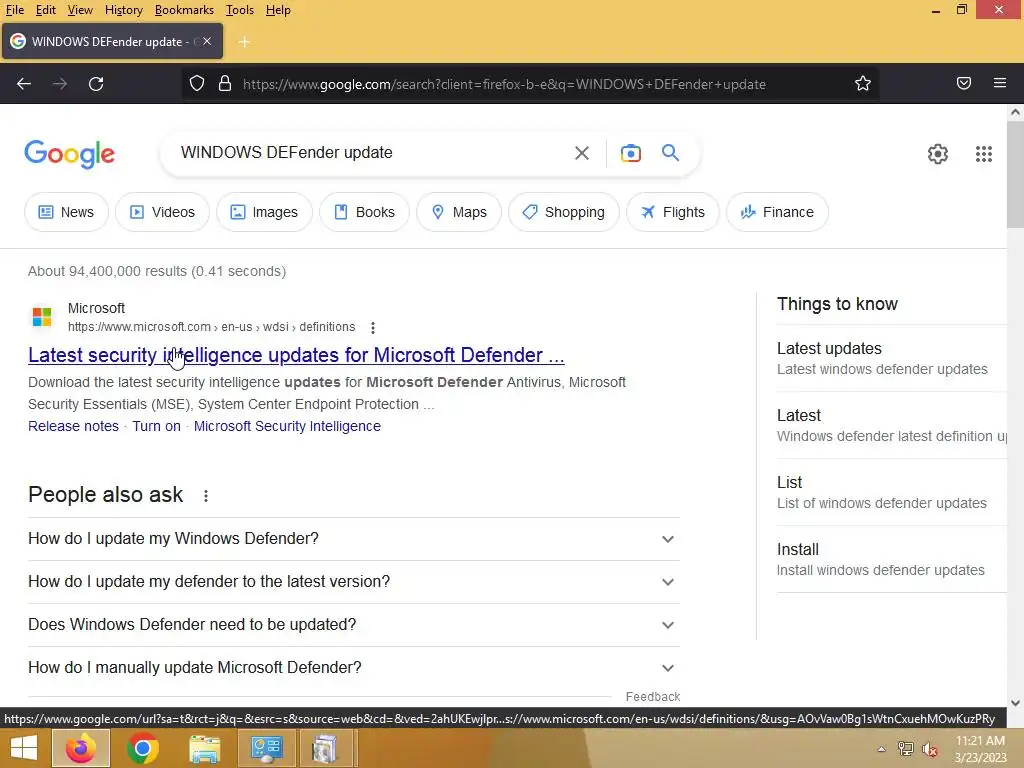
Task: Expand 'How do I update my Windows Defender?'
Action: pos(354,539)
